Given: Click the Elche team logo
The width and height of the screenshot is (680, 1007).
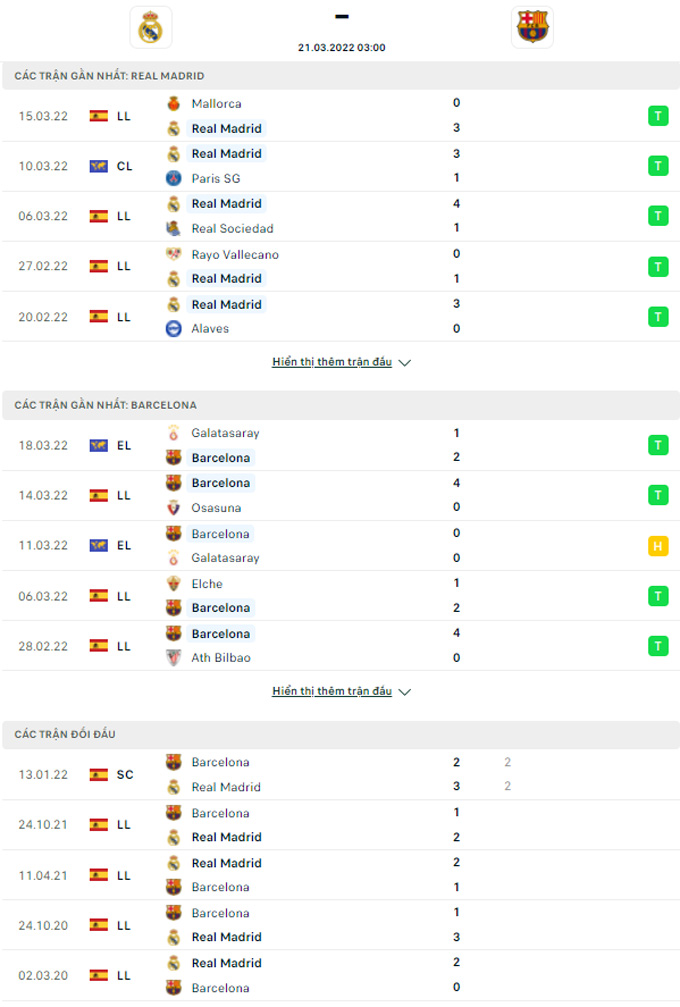Looking at the screenshot, I should coord(173,583).
